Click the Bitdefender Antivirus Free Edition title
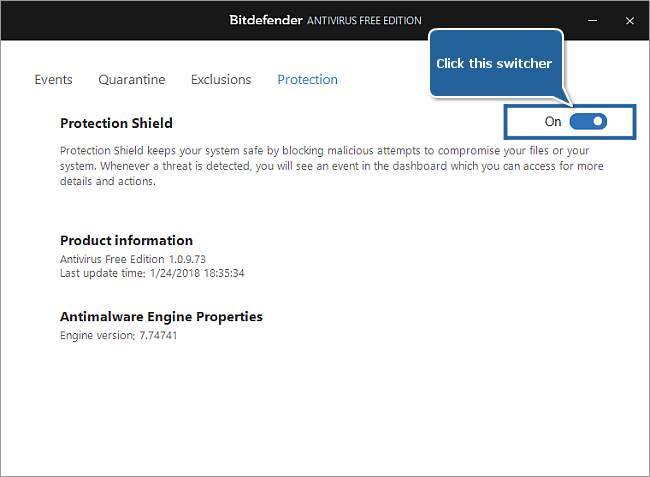650x477 pixels. coord(325,20)
